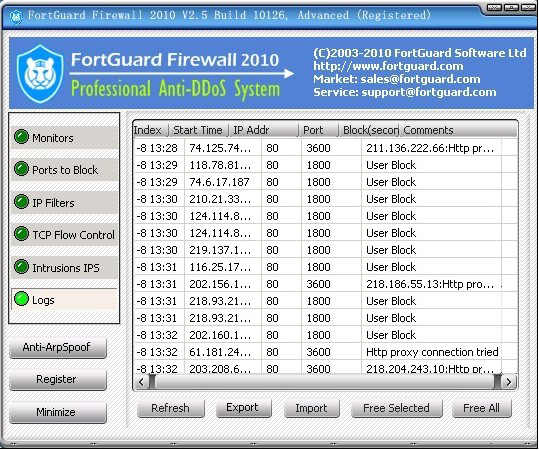Click the Free Selected button

pos(396,408)
